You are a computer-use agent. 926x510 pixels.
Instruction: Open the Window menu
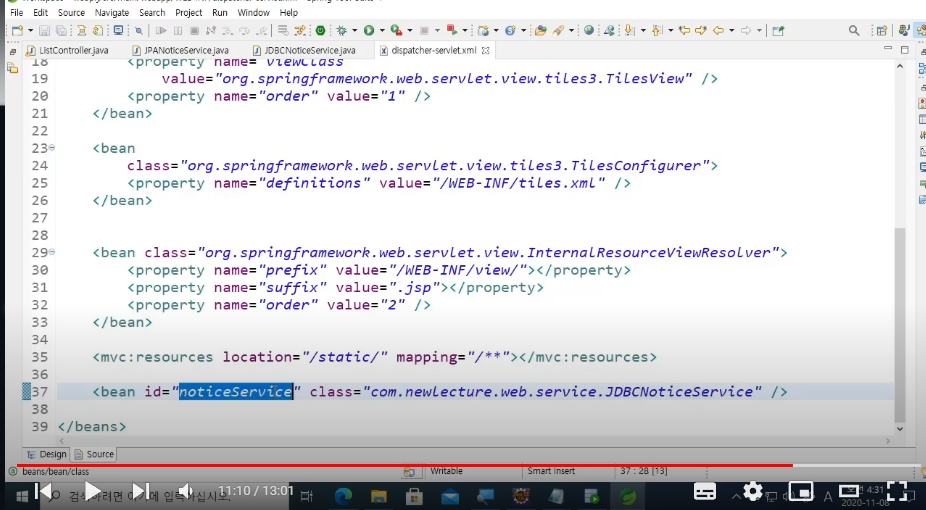coord(253,12)
